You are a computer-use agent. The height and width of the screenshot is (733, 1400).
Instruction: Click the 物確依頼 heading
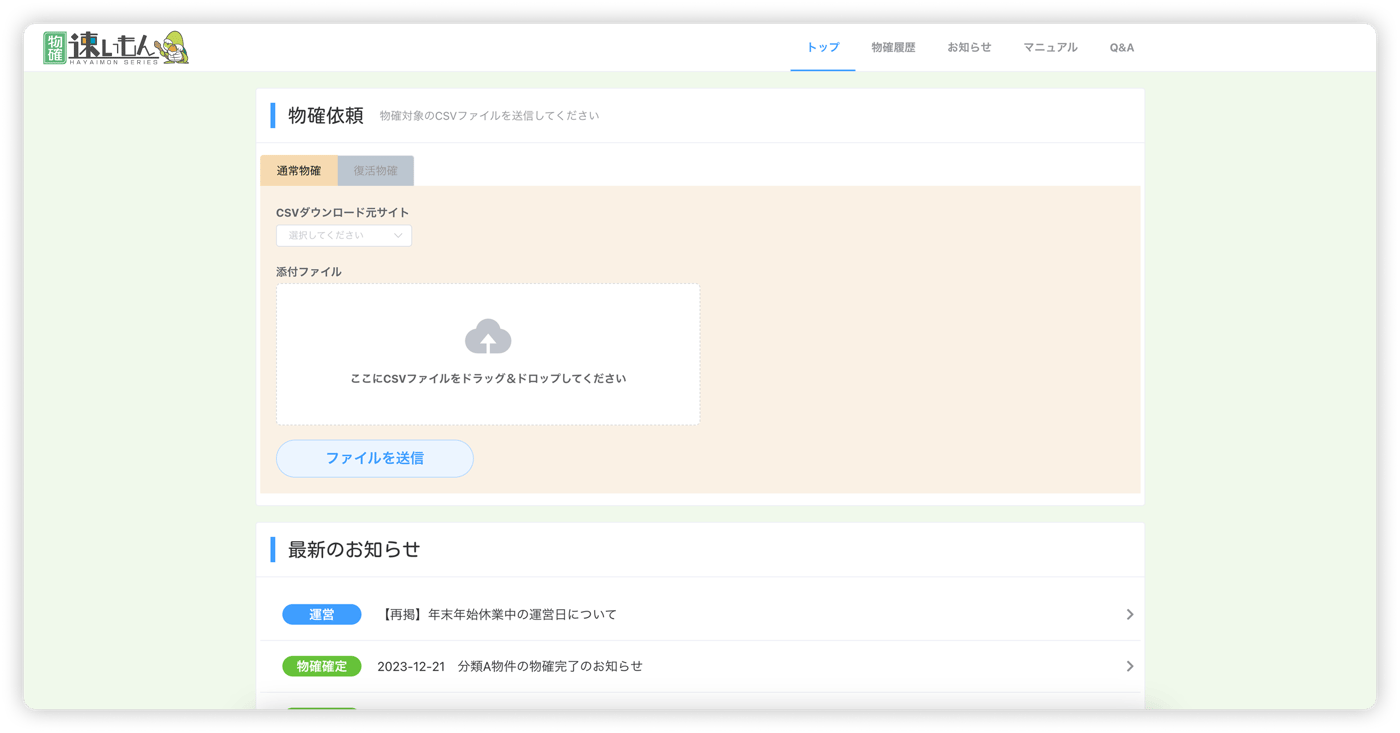coord(326,116)
